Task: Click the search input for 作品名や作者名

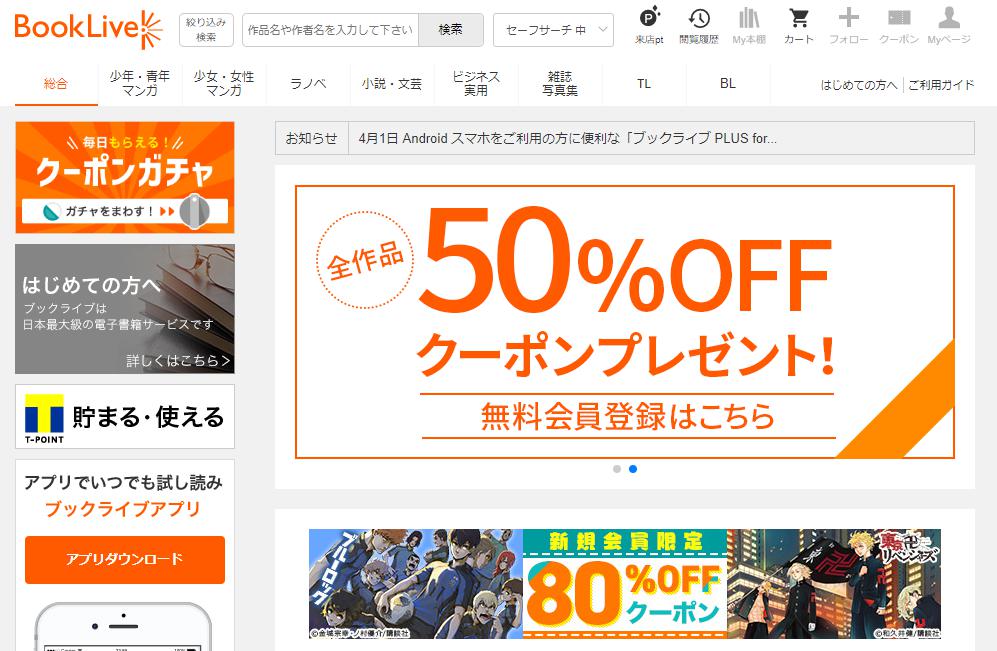Action: pos(330,30)
